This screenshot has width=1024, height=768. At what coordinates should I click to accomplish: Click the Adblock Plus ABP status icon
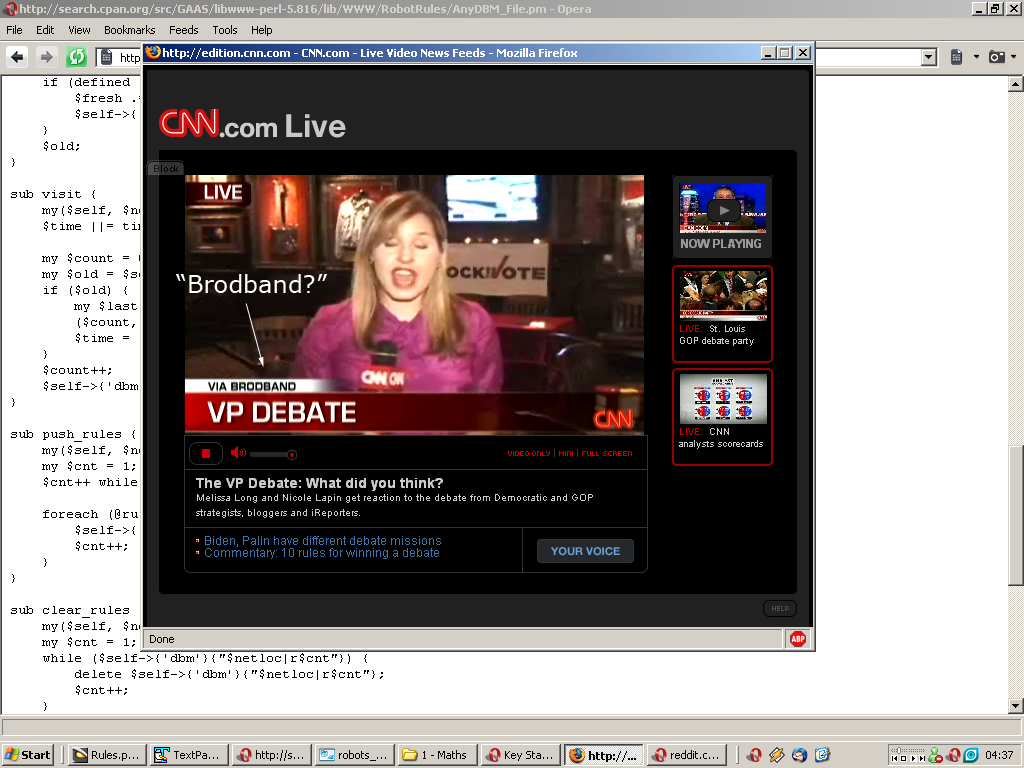point(798,639)
